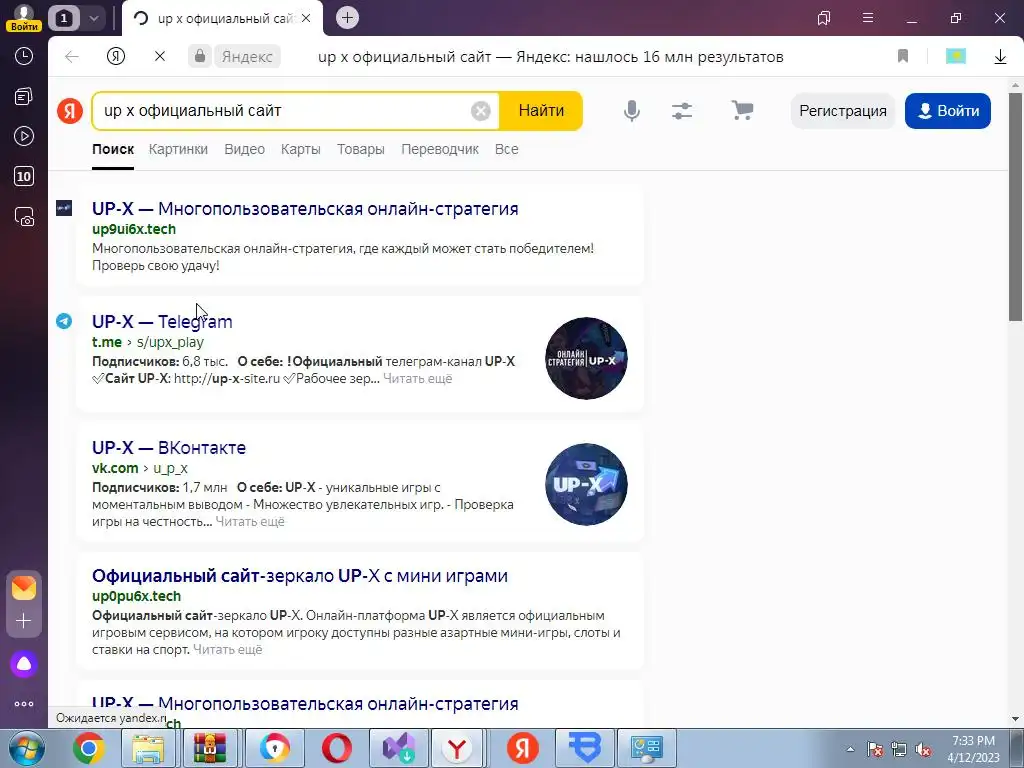Open the downloads arrow icon

click(1000, 57)
